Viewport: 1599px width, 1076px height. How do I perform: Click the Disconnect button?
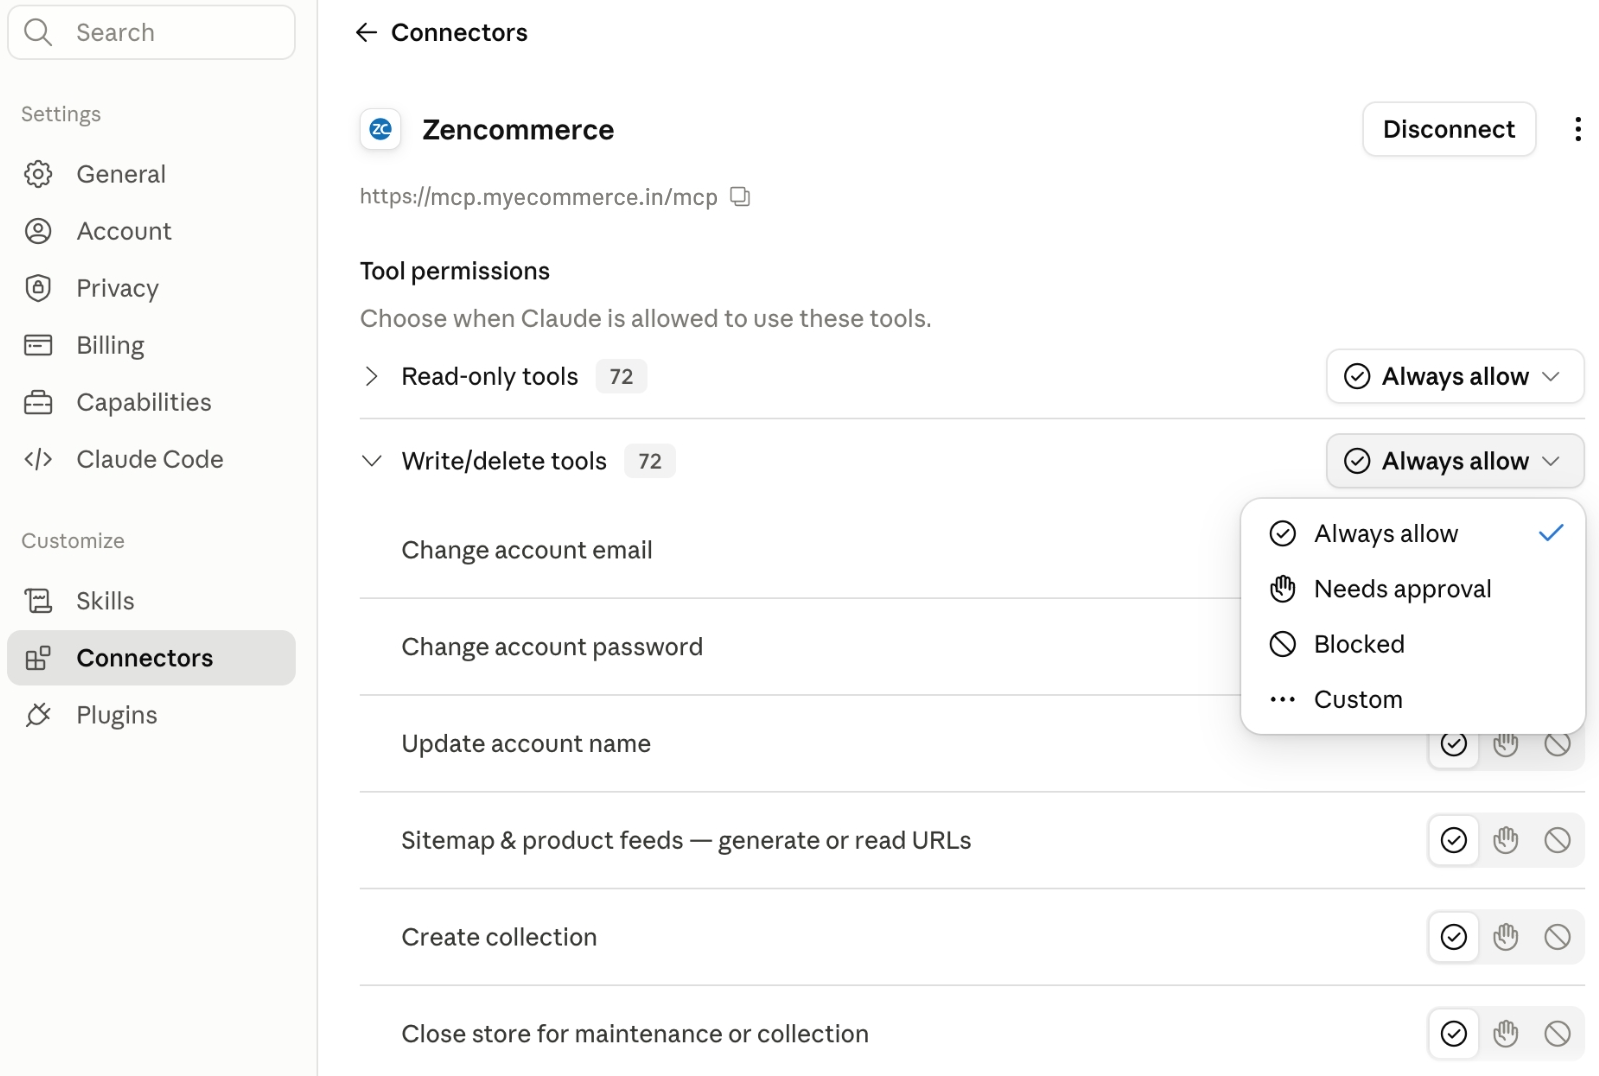(1448, 129)
